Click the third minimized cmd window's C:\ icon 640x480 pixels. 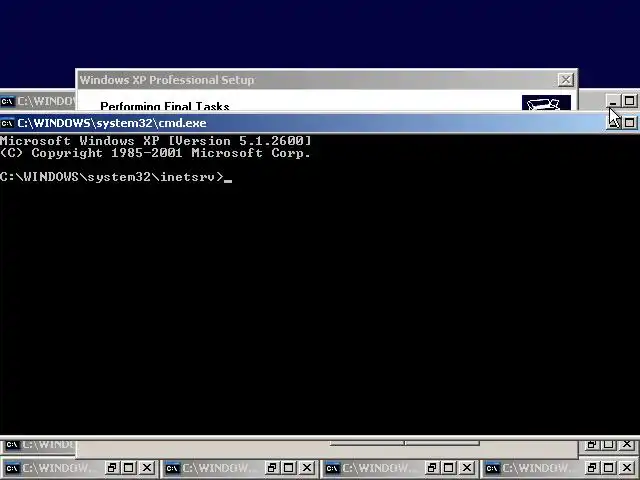tap(332, 468)
